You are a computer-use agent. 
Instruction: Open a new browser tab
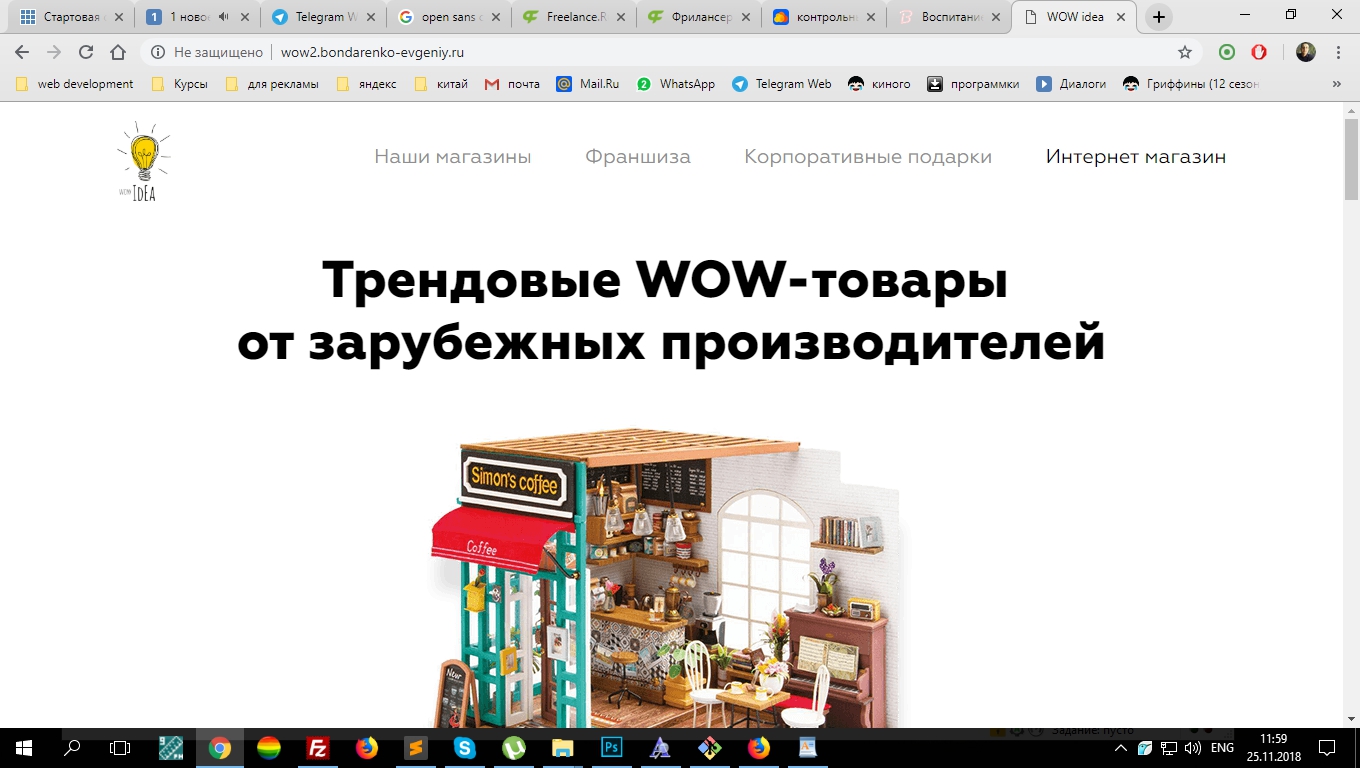[1159, 17]
